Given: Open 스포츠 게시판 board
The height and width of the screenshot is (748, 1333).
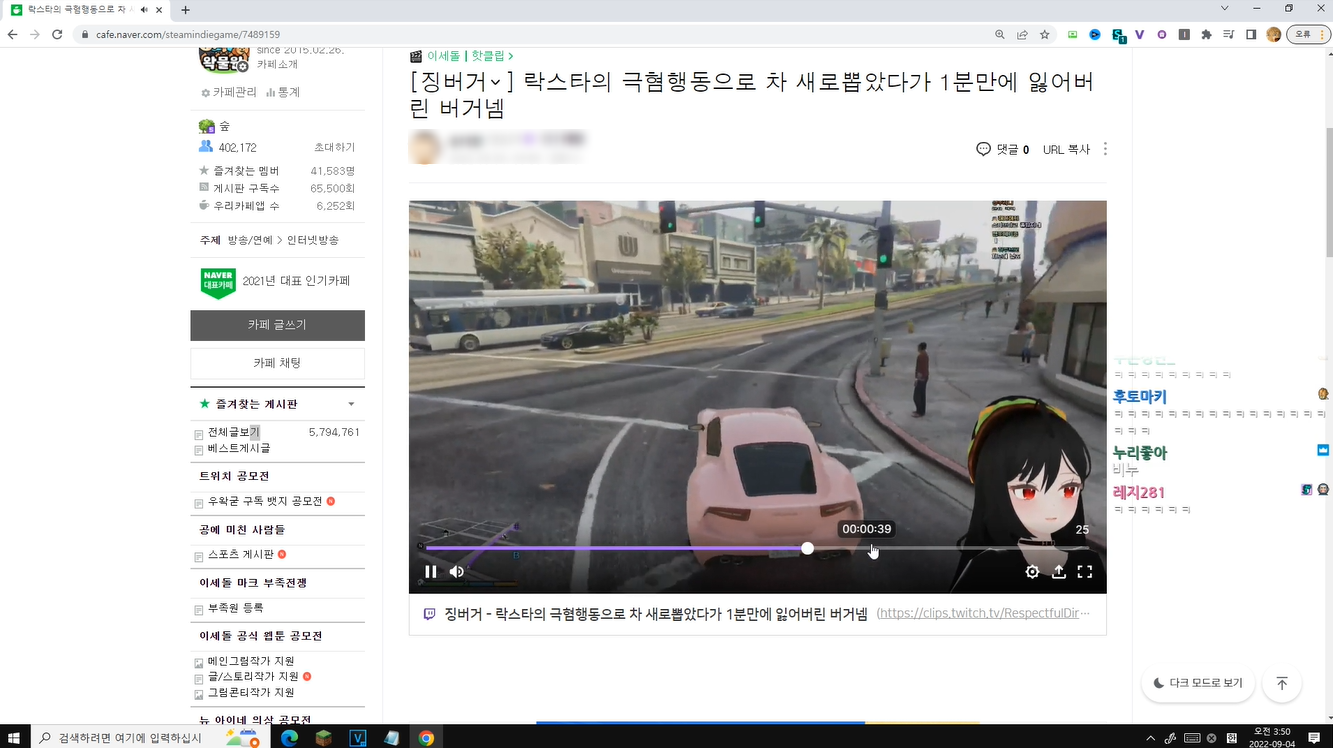Looking at the screenshot, I should [x=242, y=554].
